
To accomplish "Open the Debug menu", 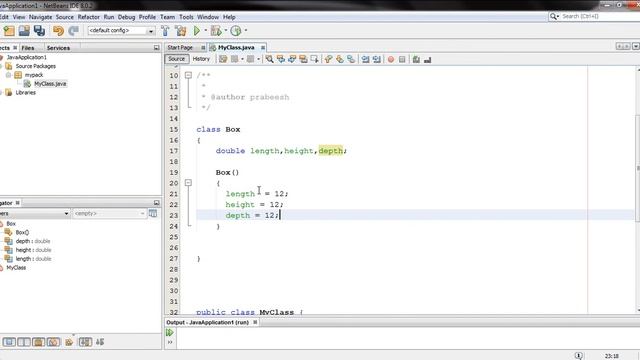I will pyautogui.click(x=126, y=17).
